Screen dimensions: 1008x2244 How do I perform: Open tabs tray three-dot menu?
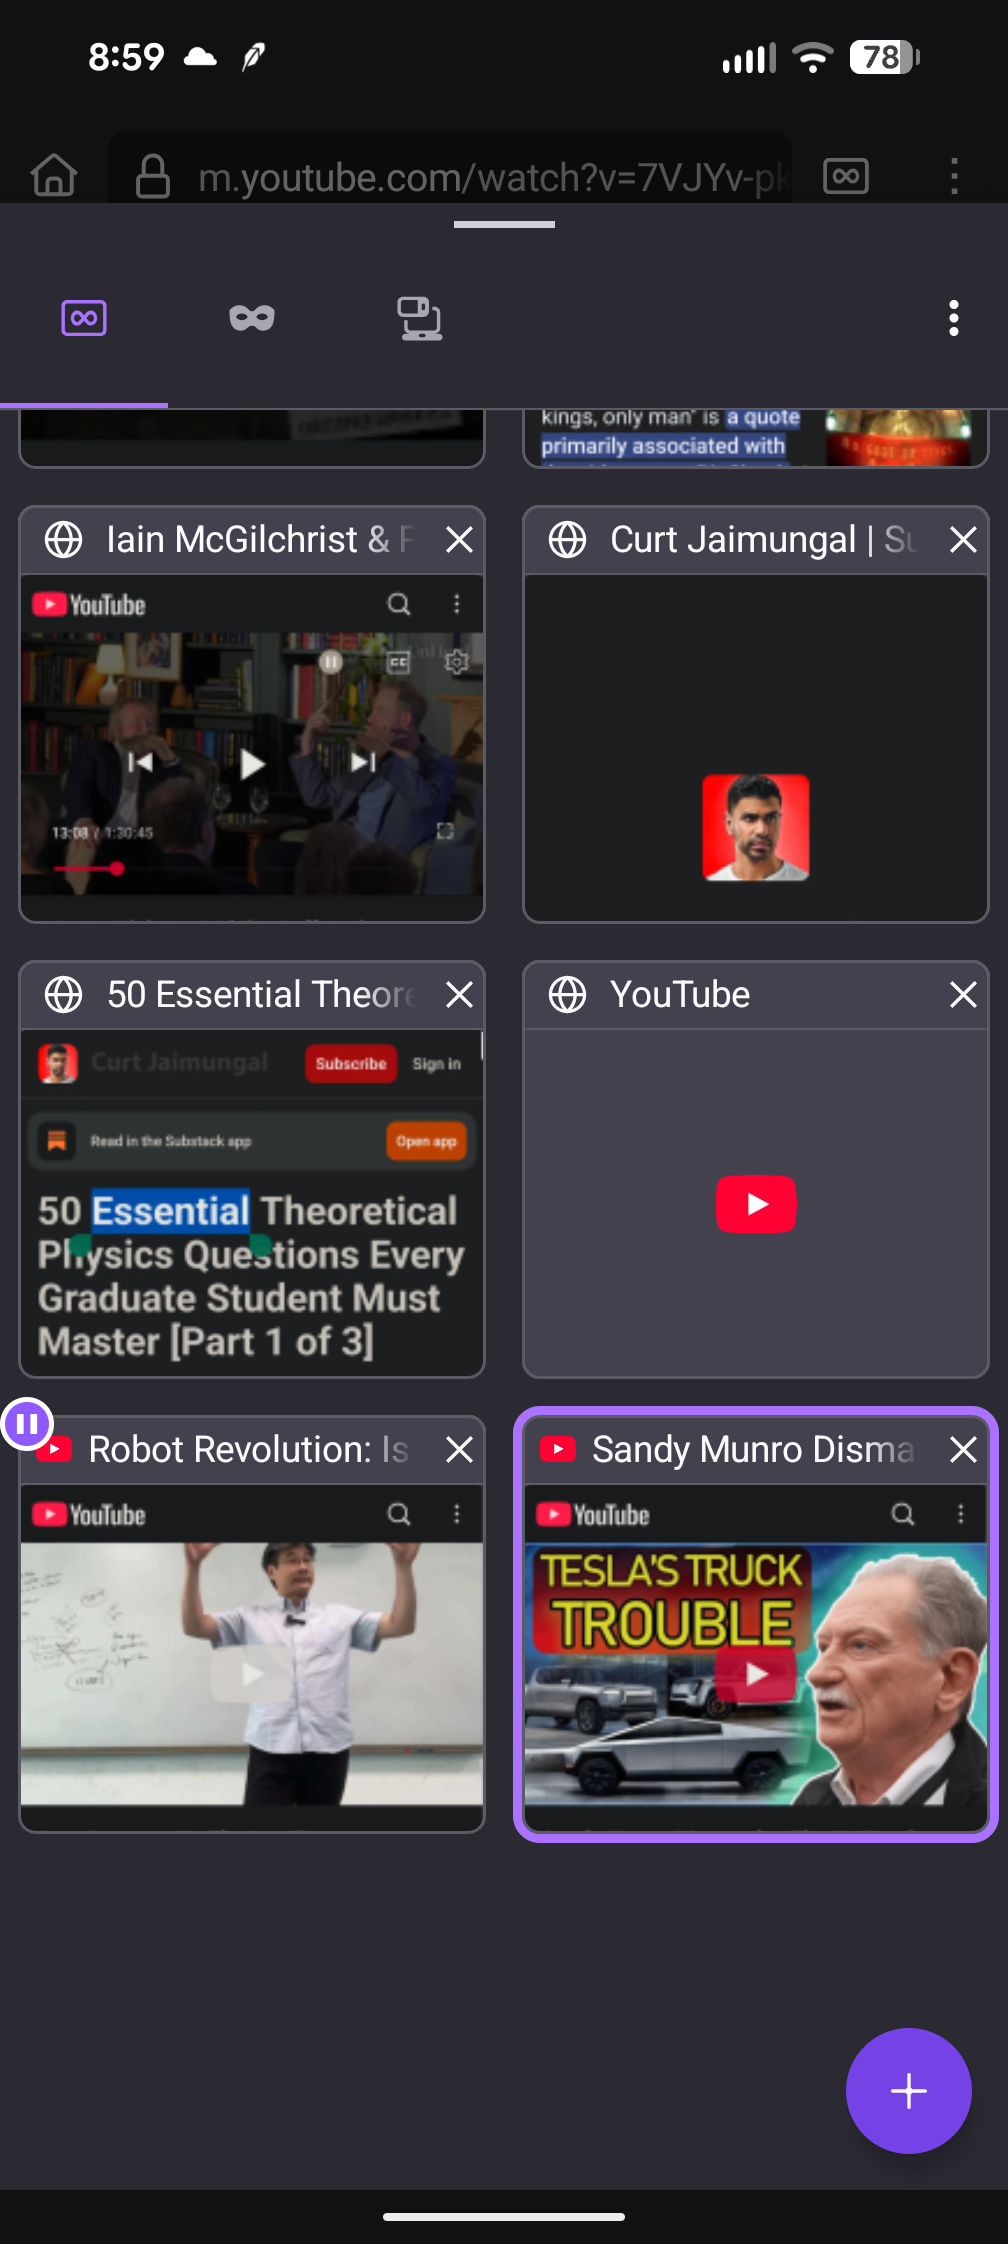pyautogui.click(x=954, y=319)
